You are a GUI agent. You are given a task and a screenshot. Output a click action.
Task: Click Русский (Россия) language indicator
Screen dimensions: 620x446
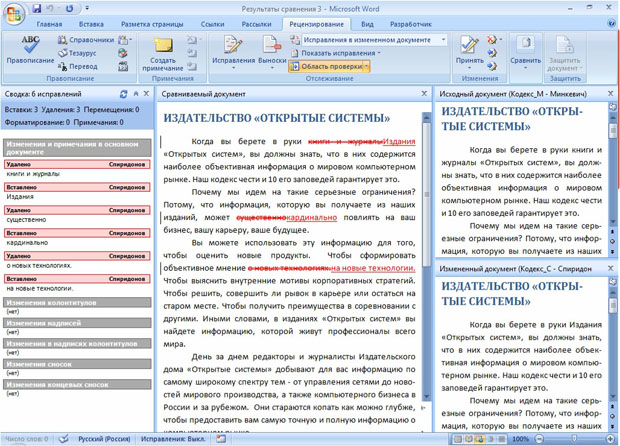coord(104,439)
